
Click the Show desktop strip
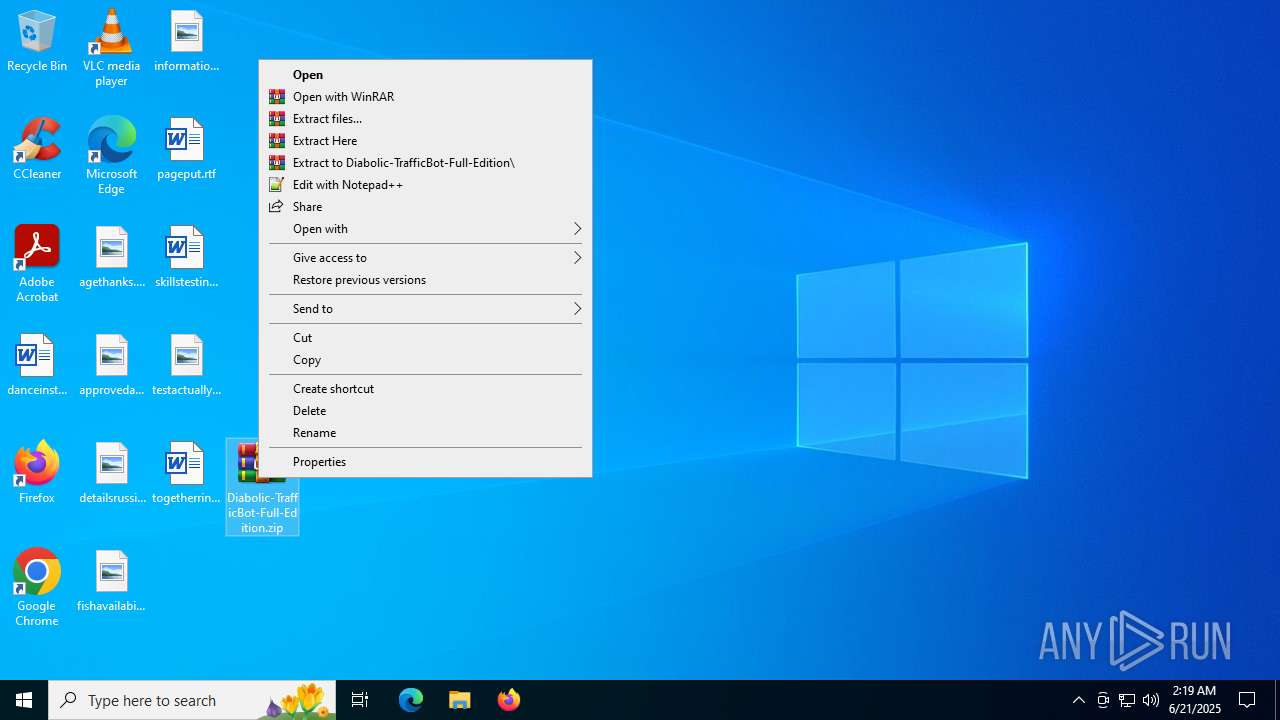click(x=1277, y=700)
